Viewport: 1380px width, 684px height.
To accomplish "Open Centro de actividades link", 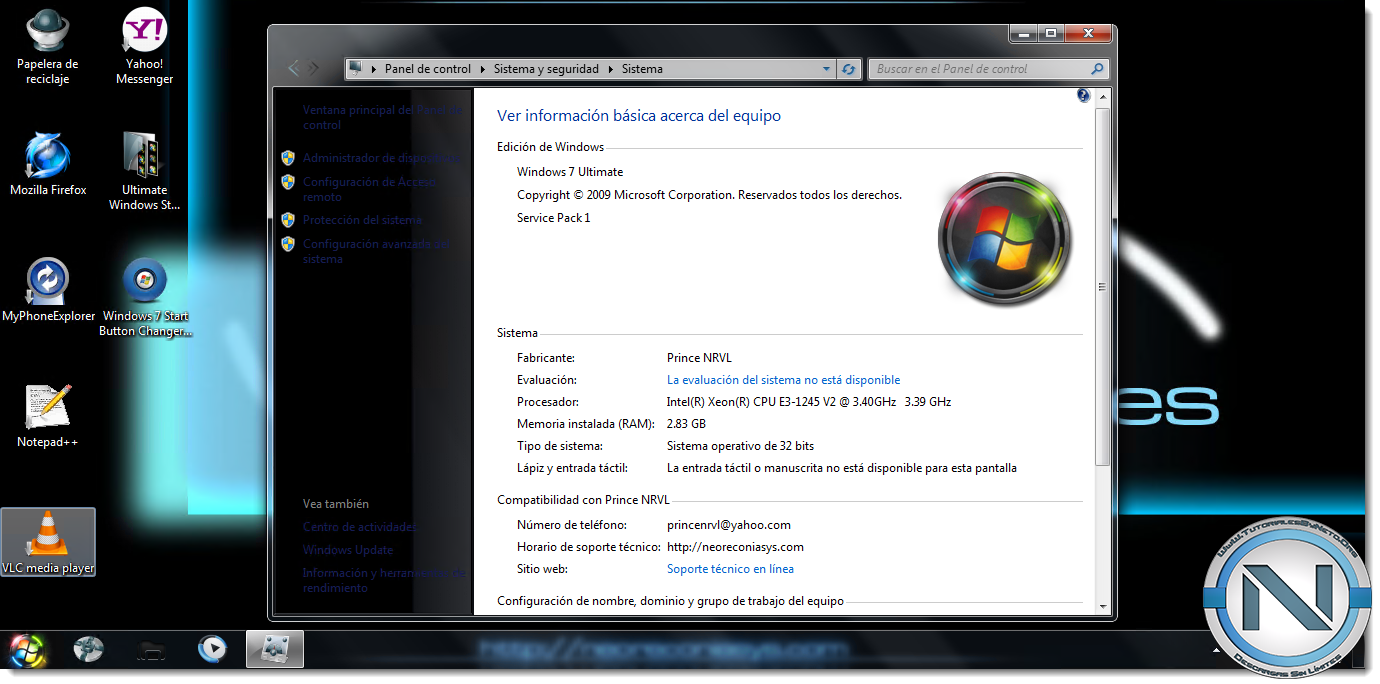I will [360, 527].
